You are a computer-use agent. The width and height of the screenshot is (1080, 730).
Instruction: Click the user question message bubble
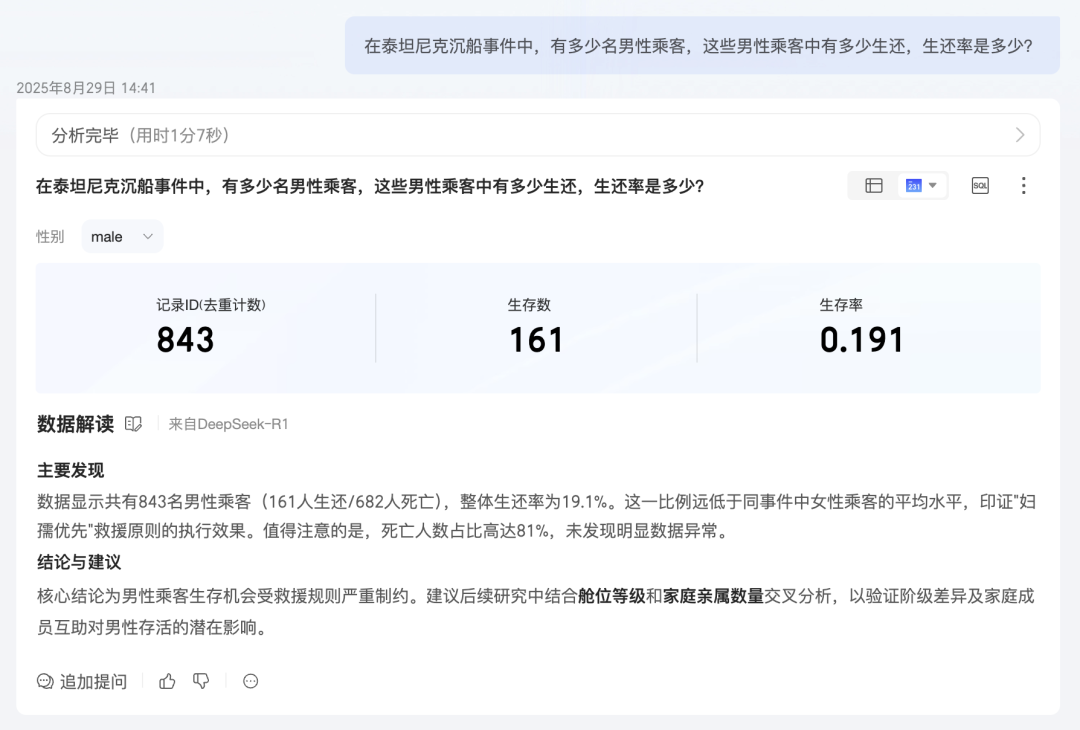click(702, 45)
